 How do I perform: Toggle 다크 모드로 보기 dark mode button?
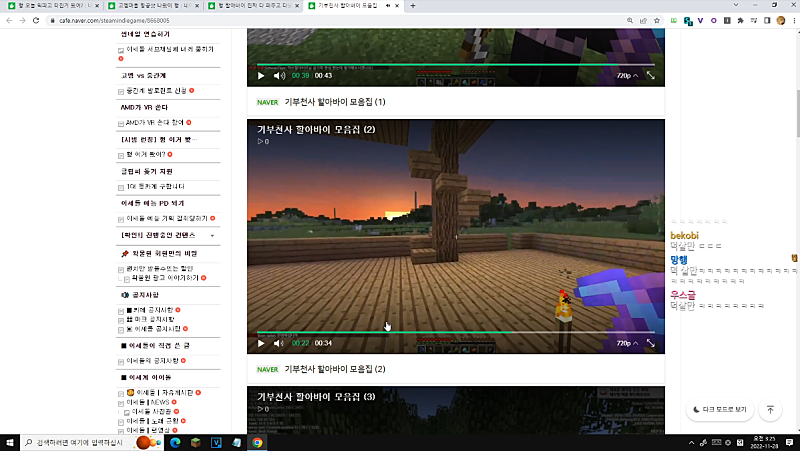click(720, 410)
